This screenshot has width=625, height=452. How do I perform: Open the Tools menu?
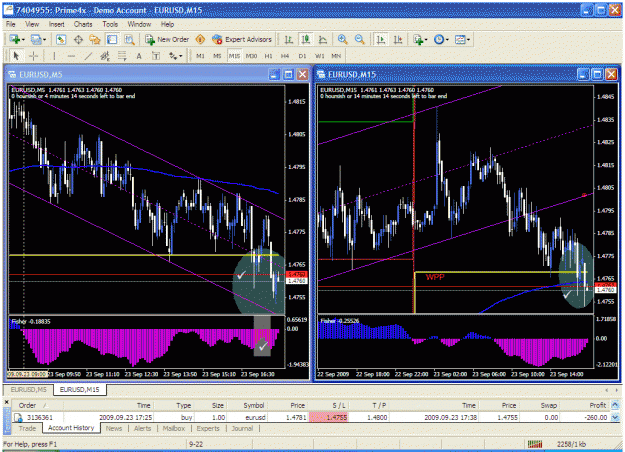110,24
